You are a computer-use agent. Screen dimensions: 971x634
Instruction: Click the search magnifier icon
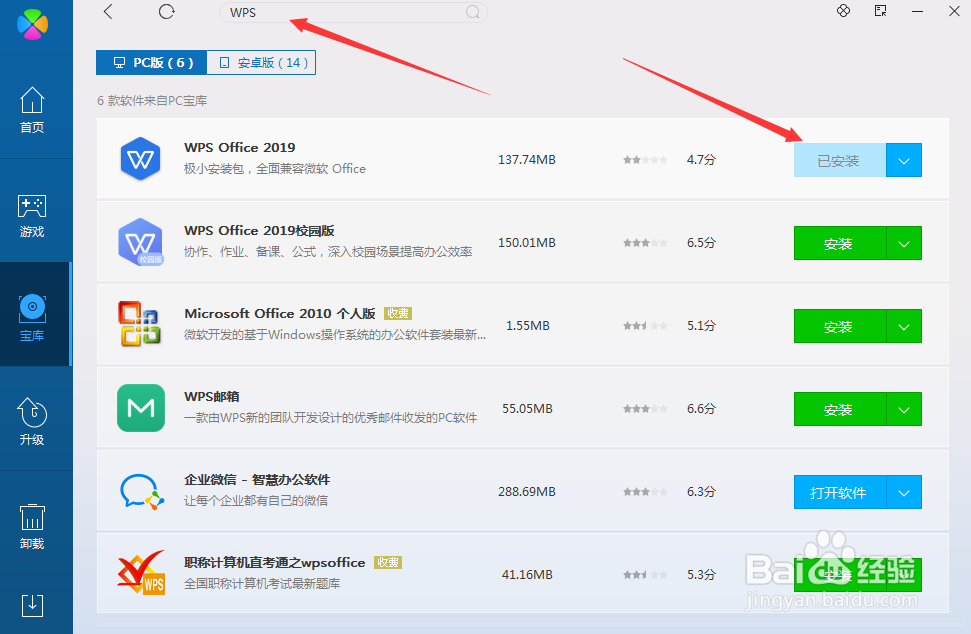pyautogui.click(x=472, y=12)
